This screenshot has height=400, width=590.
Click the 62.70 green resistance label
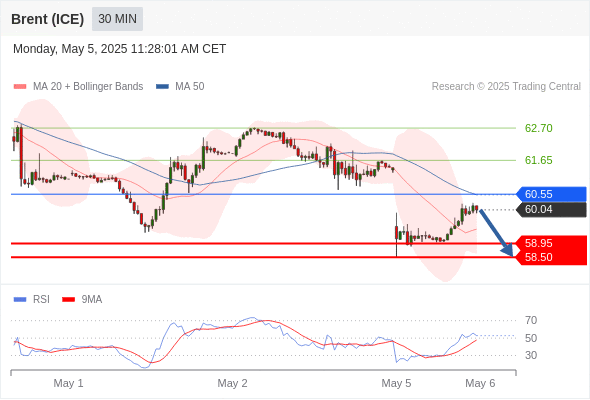coord(538,128)
